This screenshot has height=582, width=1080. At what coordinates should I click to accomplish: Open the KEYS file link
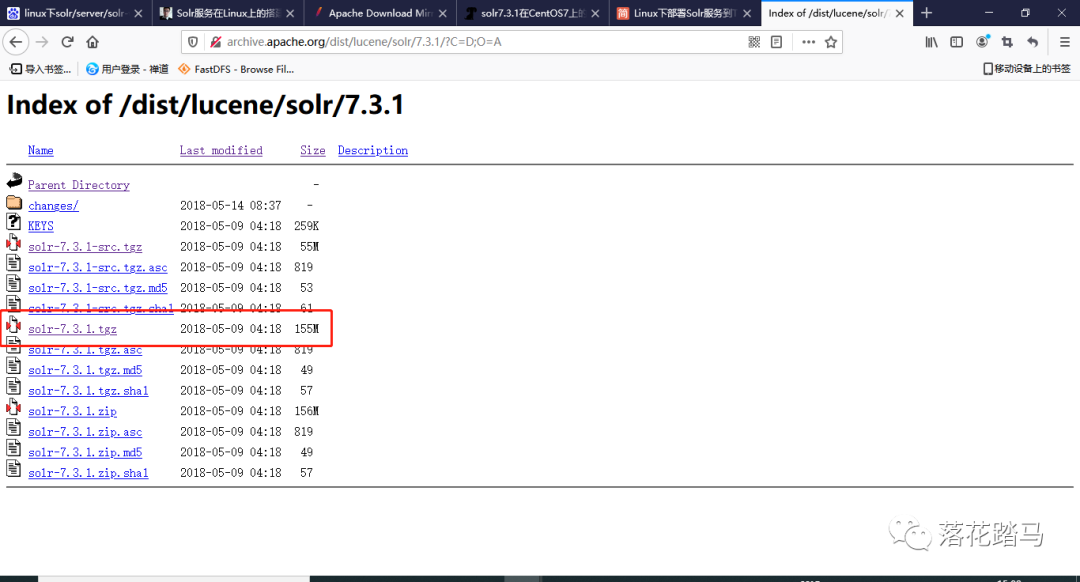(41, 226)
